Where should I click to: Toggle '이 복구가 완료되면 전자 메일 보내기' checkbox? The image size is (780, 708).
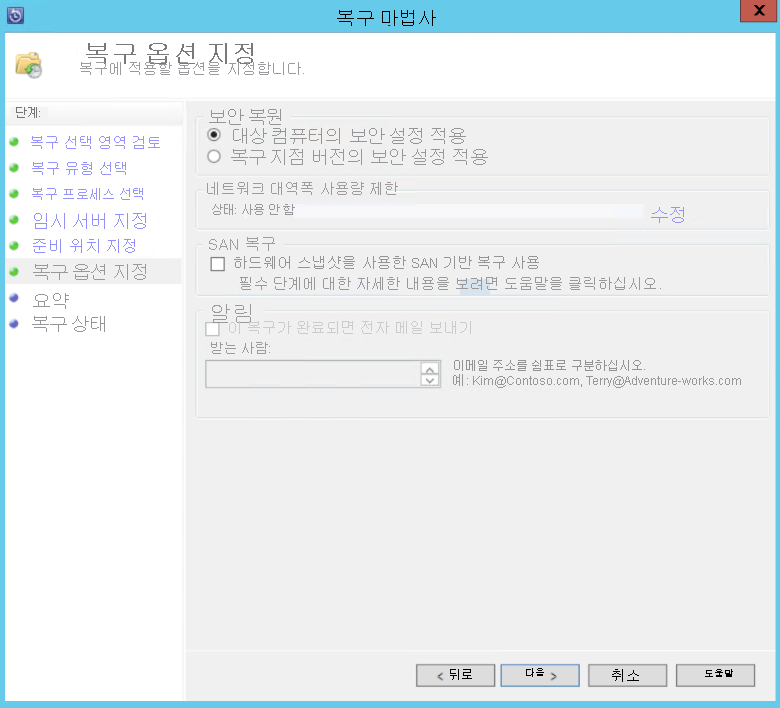[x=212, y=328]
